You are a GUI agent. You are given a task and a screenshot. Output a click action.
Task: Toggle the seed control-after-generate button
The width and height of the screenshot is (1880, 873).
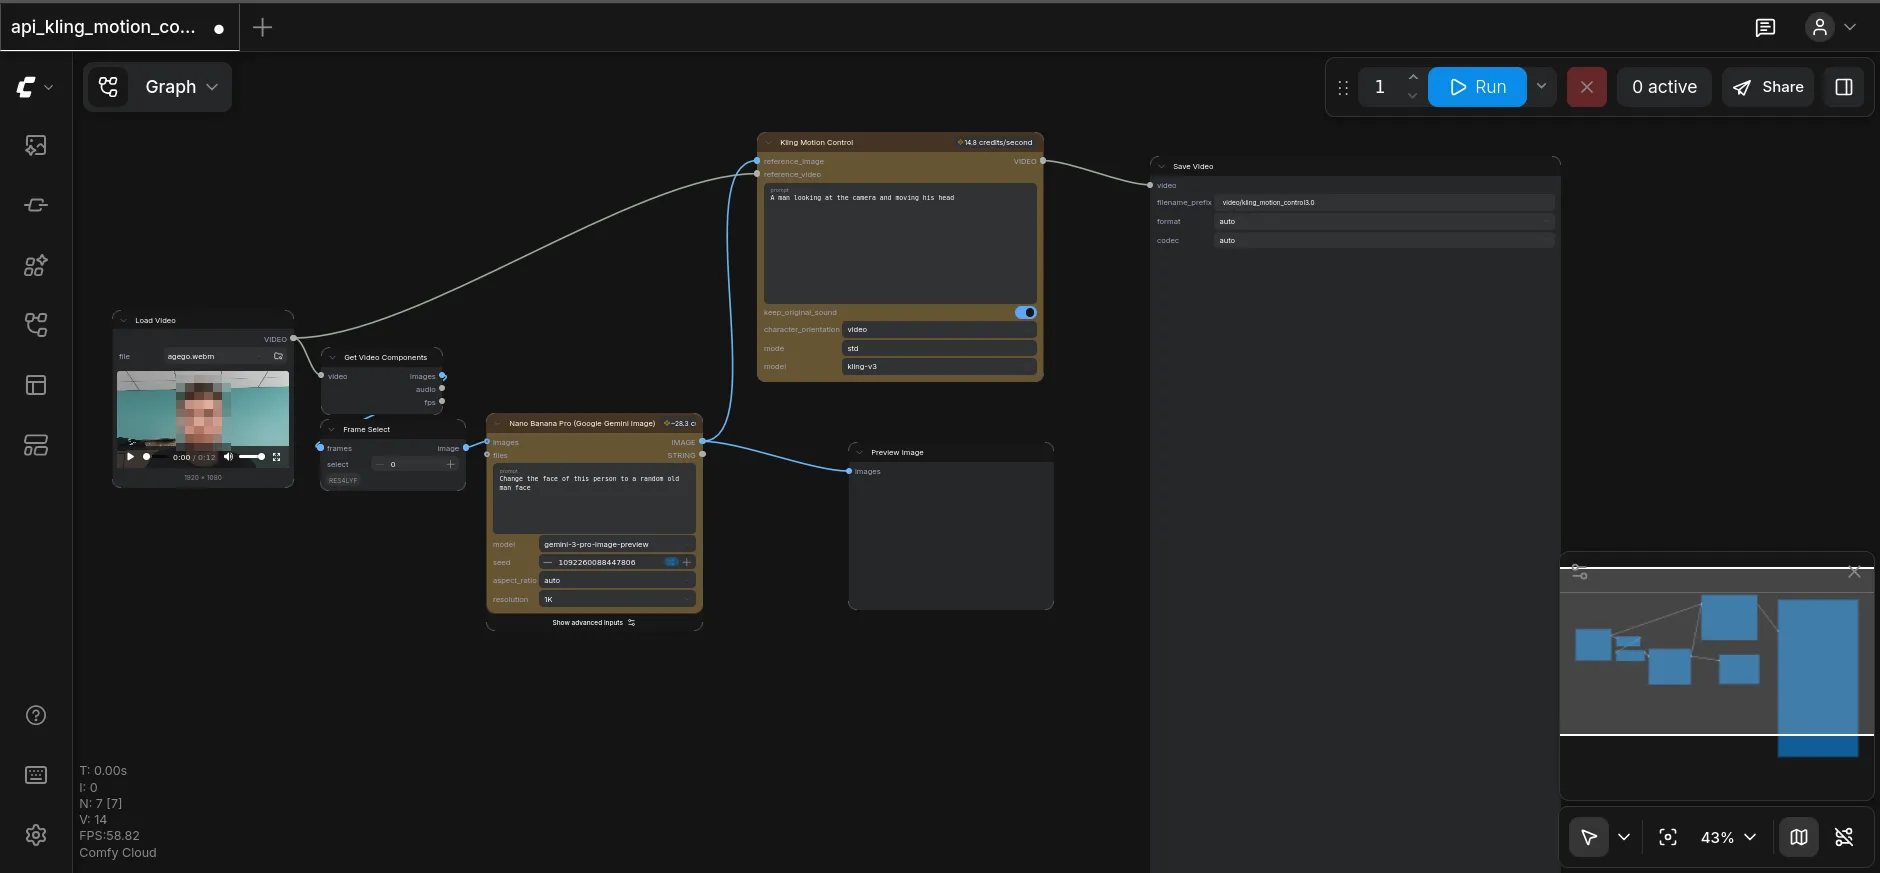672,562
